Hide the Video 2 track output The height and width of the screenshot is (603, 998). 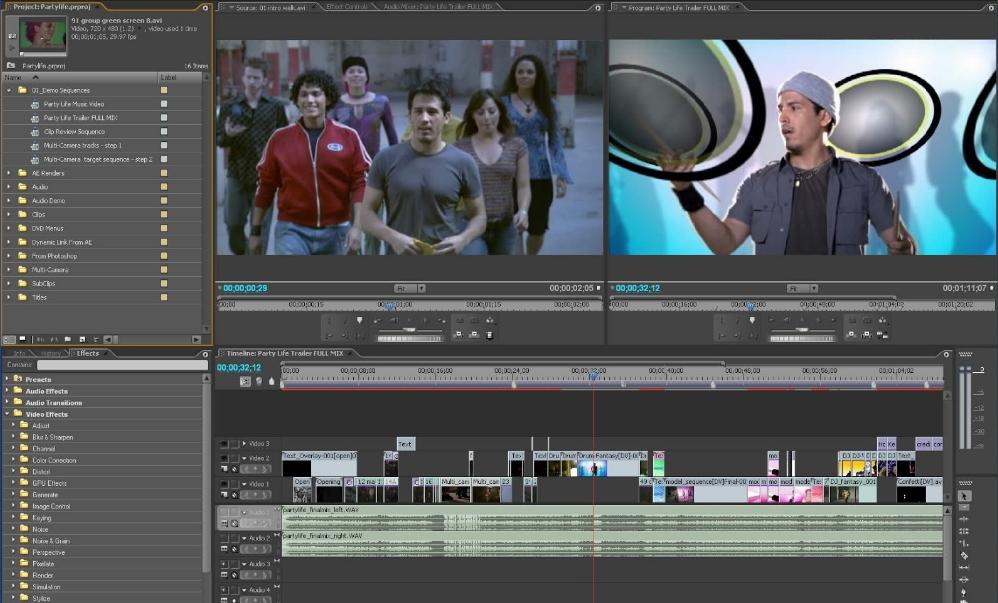coord(224,458)
